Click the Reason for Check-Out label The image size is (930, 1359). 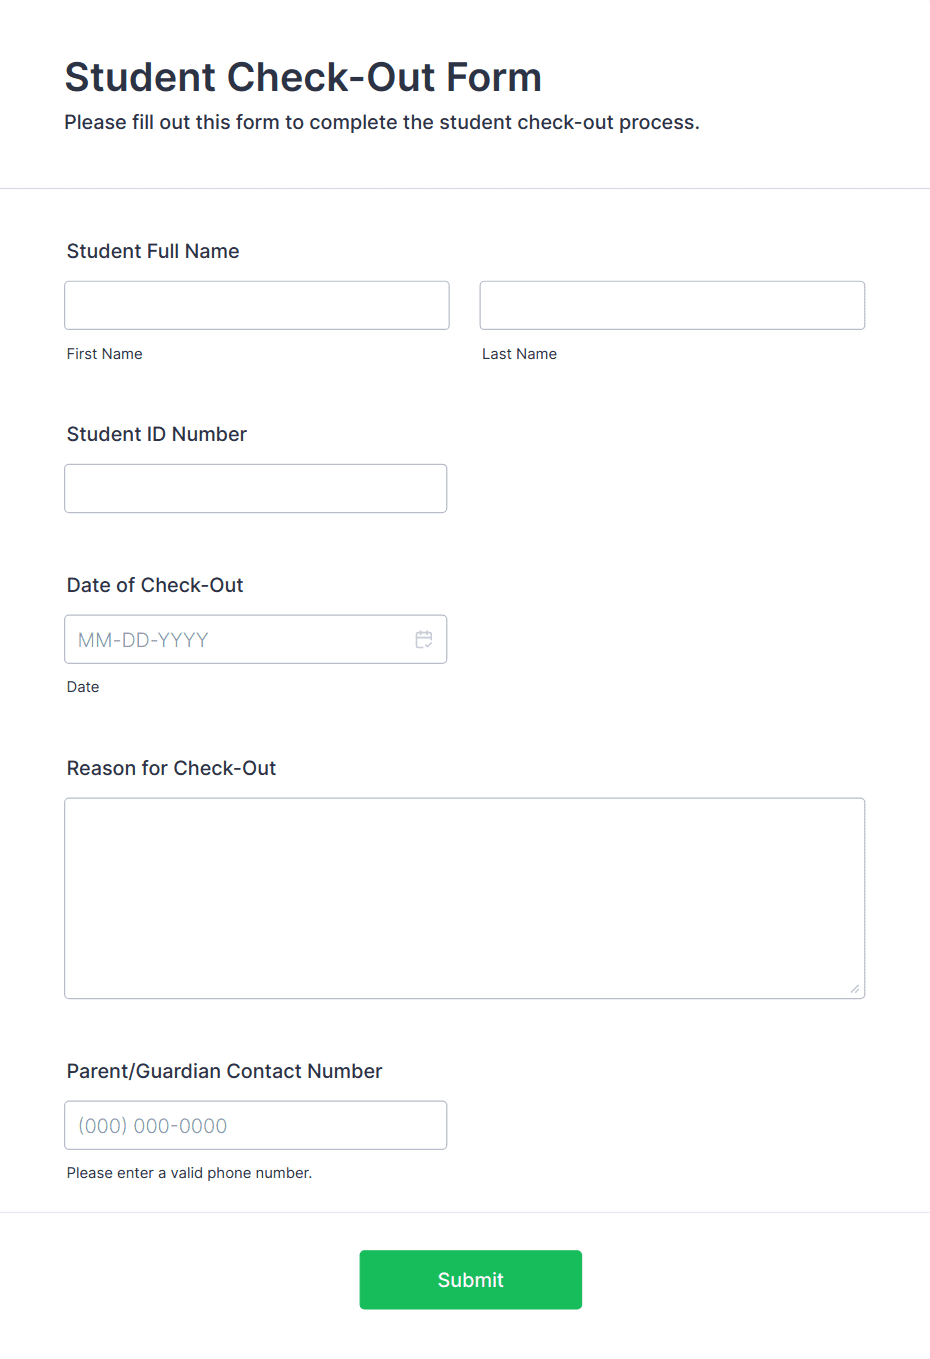point(171,768)
